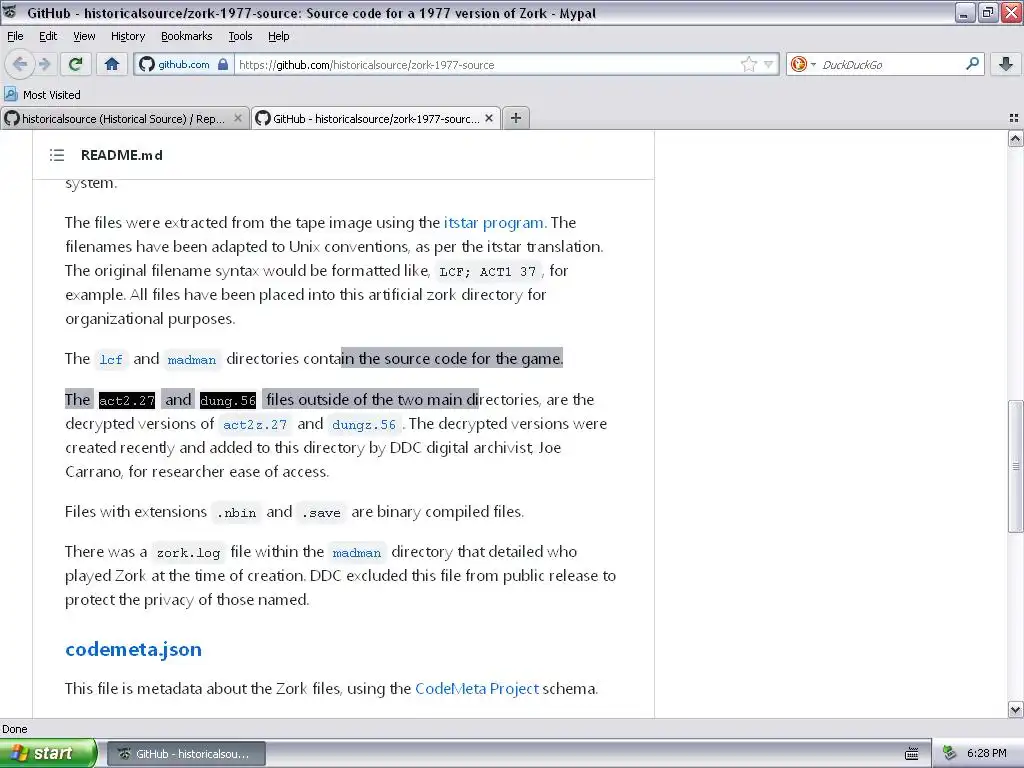This screenshot has height=768, width=1024.
Task: Open the README outline list icon
Action: click(57, 155)
